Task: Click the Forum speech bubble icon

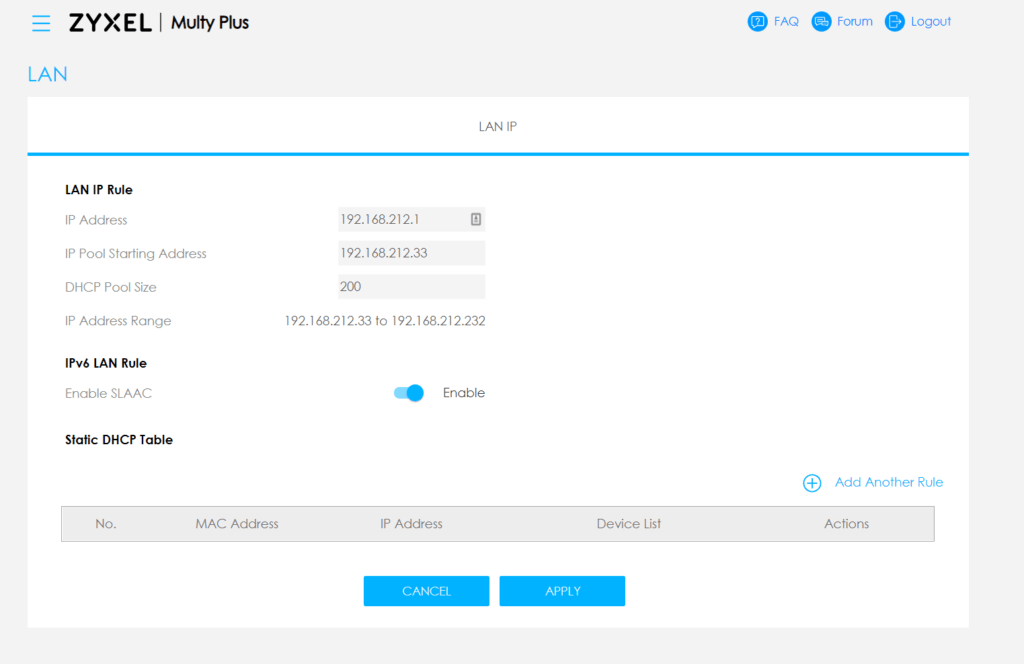Action: pos(821,22)
